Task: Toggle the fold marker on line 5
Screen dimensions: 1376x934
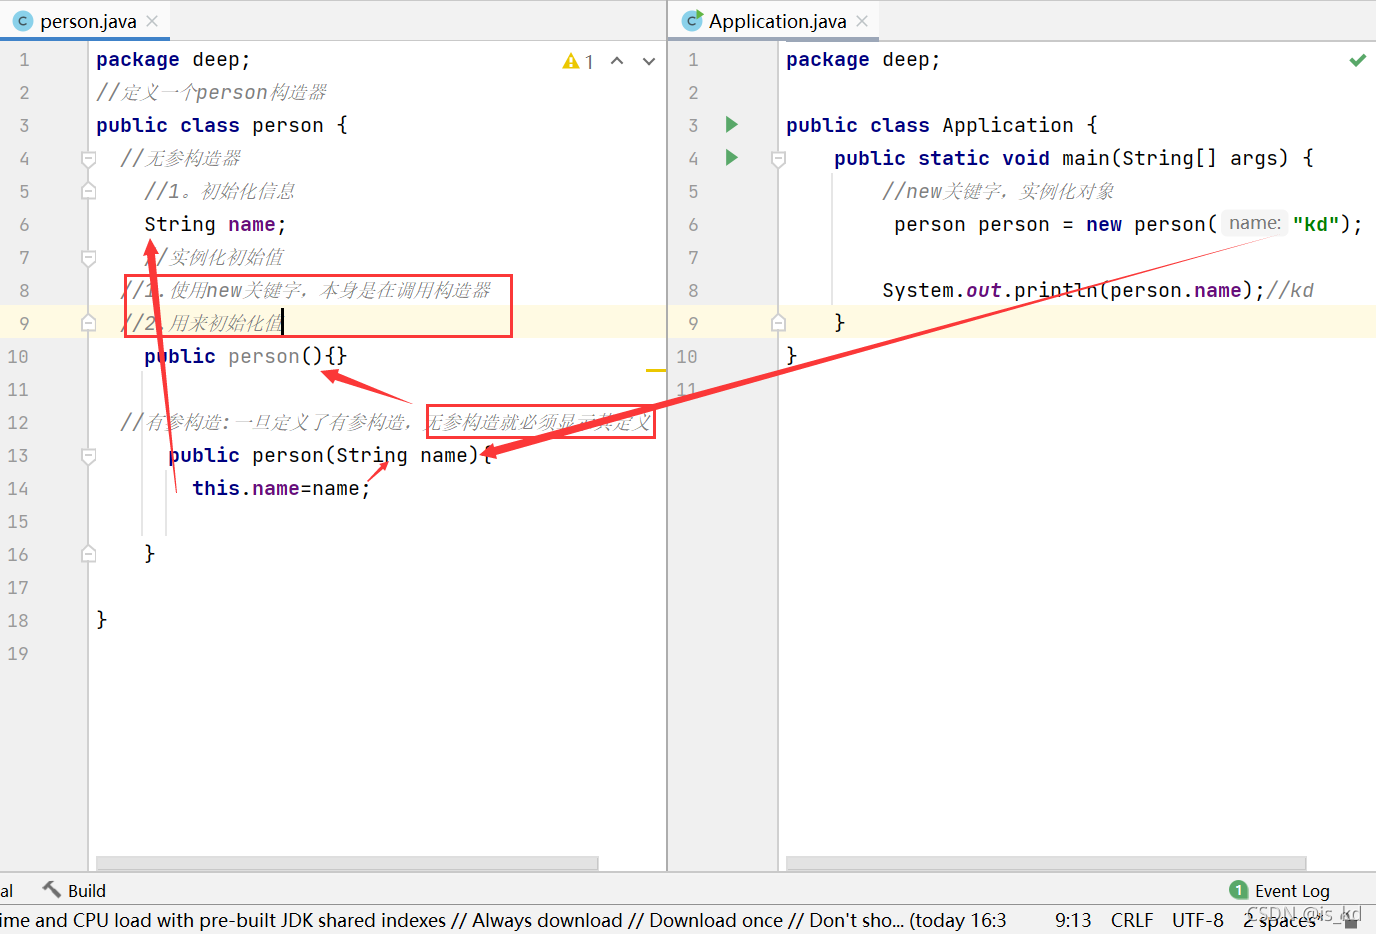Action: (88, 191)
